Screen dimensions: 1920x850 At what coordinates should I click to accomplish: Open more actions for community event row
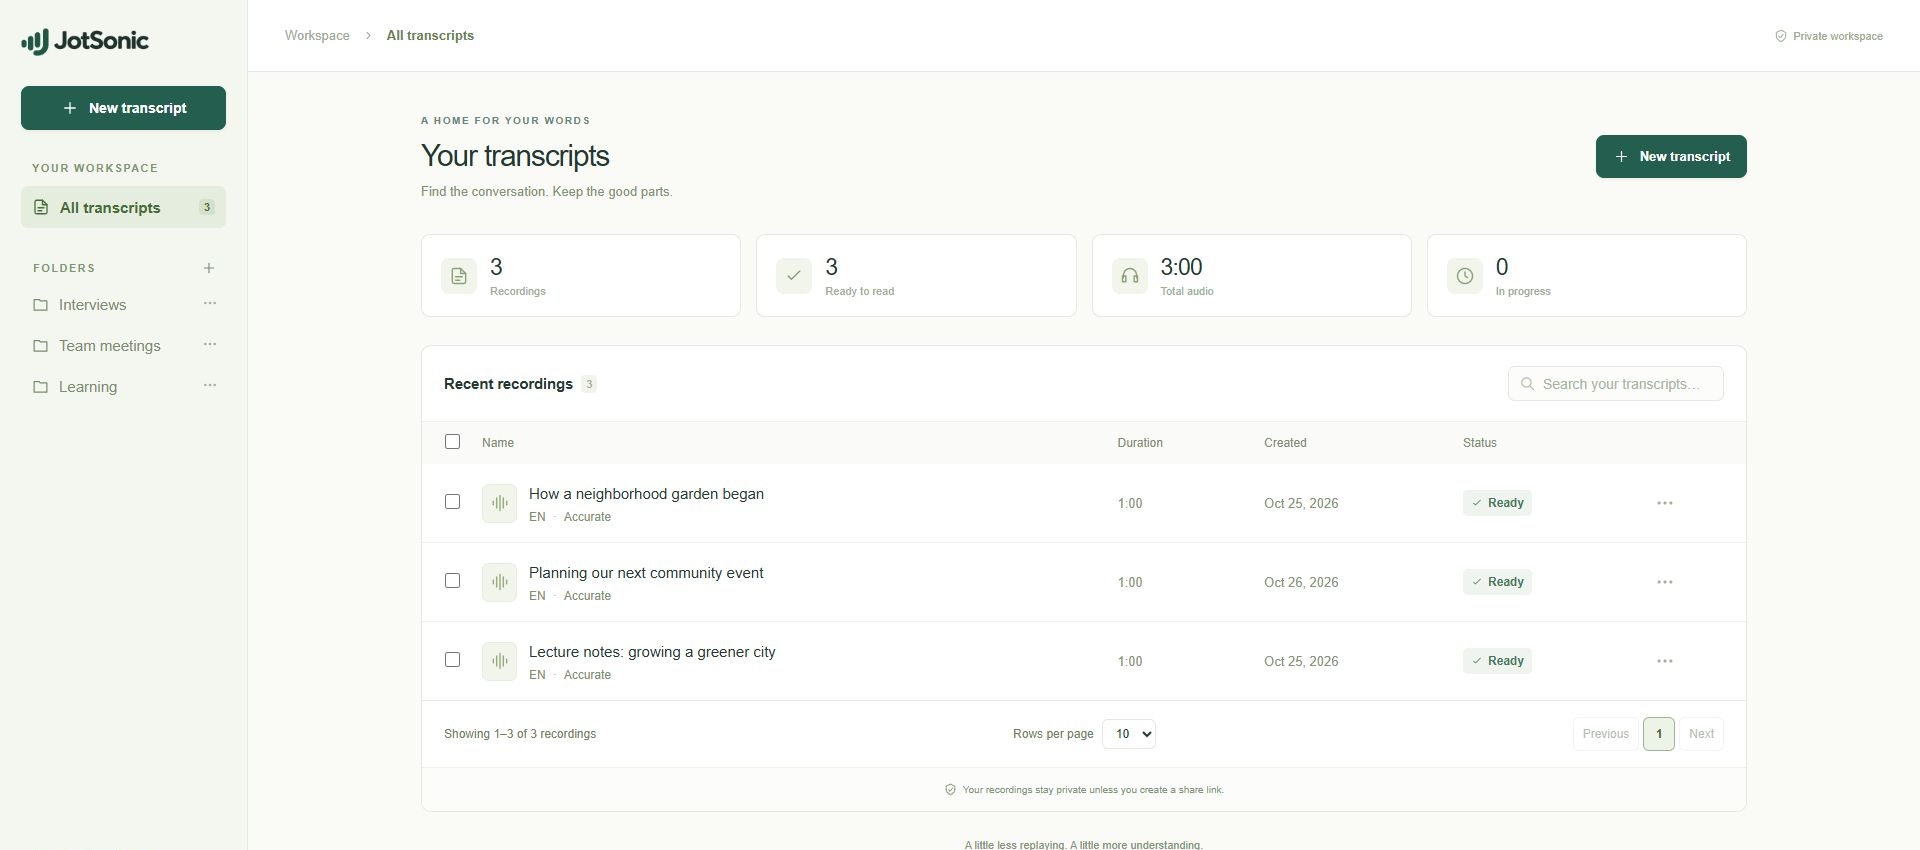coord(1665,582)
